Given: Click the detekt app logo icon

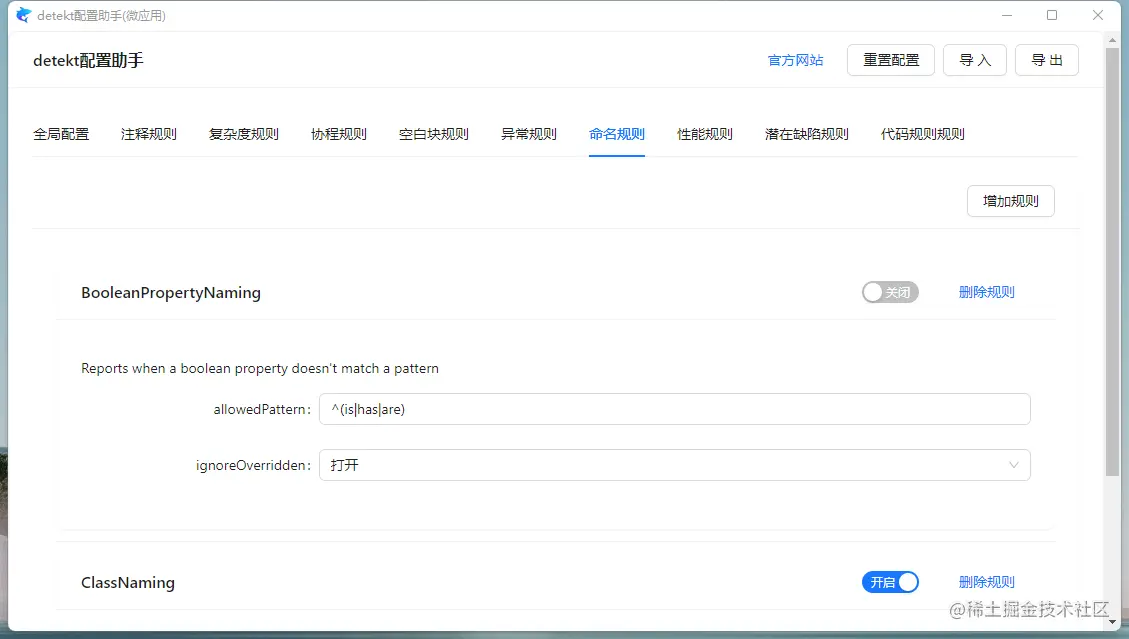Looking at the screenshot, I should (x=24, y=15).
